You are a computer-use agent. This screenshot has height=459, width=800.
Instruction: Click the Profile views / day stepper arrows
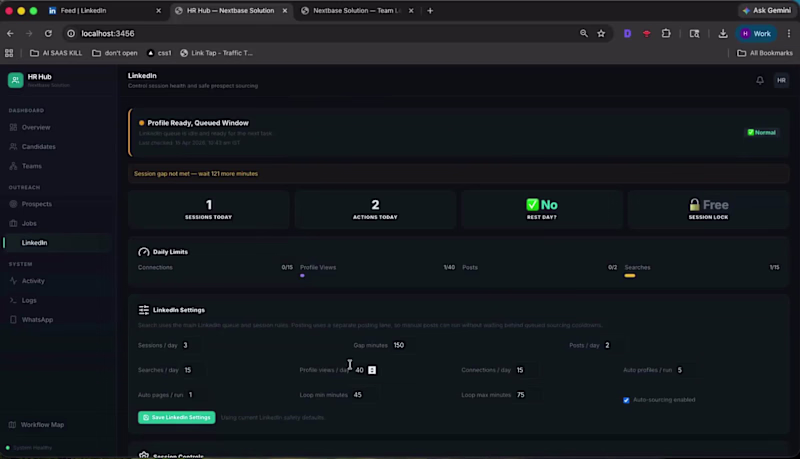pyautogui.click(x=372, y=370)
